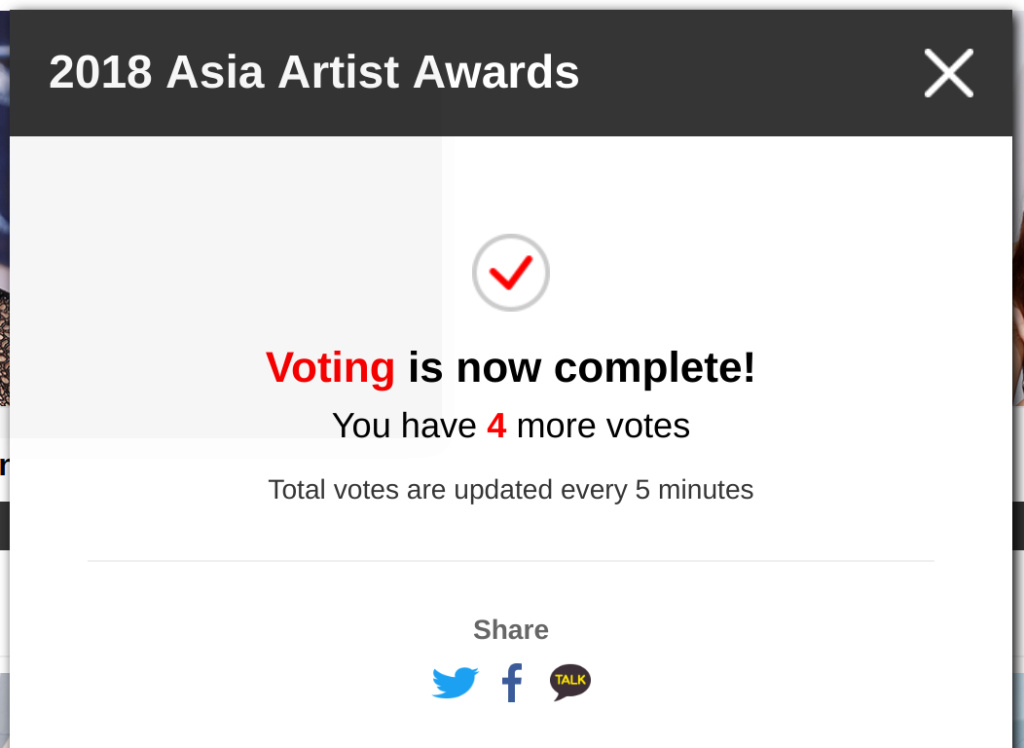Click the dark background strip at left edge
The height and width of the screenshot is (748, 1024).
tap(5, 526)
